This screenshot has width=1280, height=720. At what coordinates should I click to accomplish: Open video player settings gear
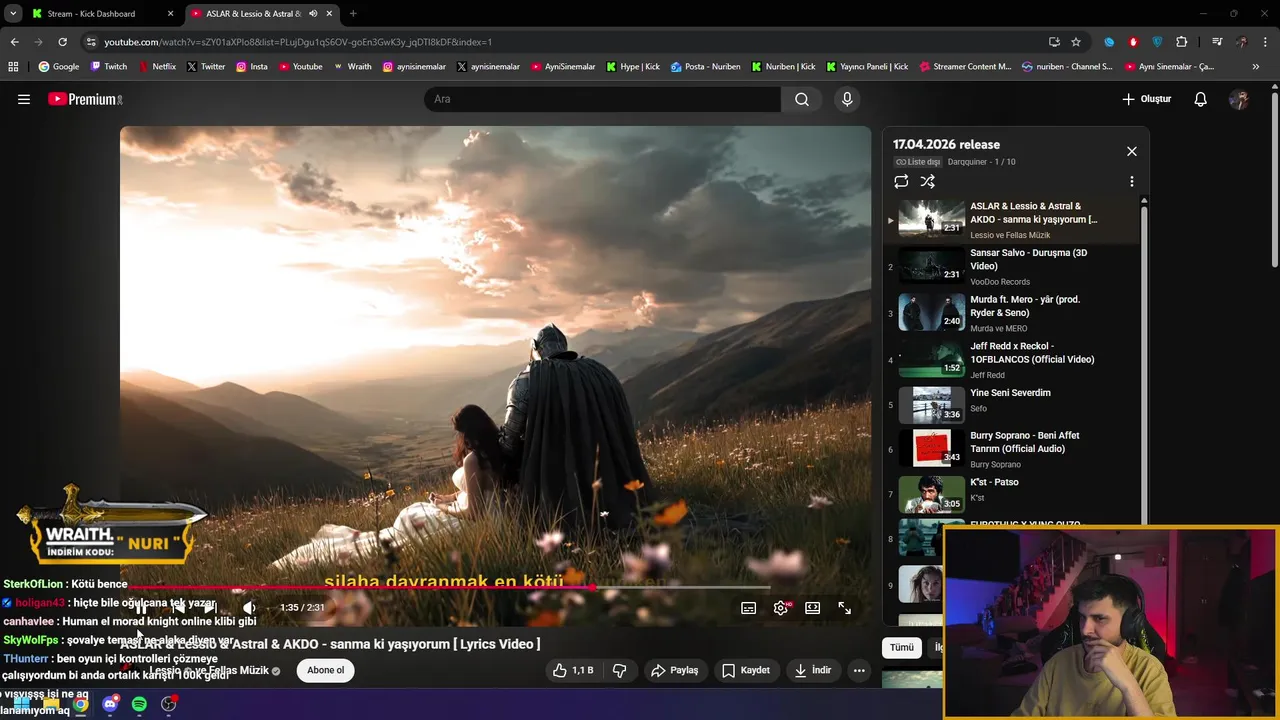781,607
